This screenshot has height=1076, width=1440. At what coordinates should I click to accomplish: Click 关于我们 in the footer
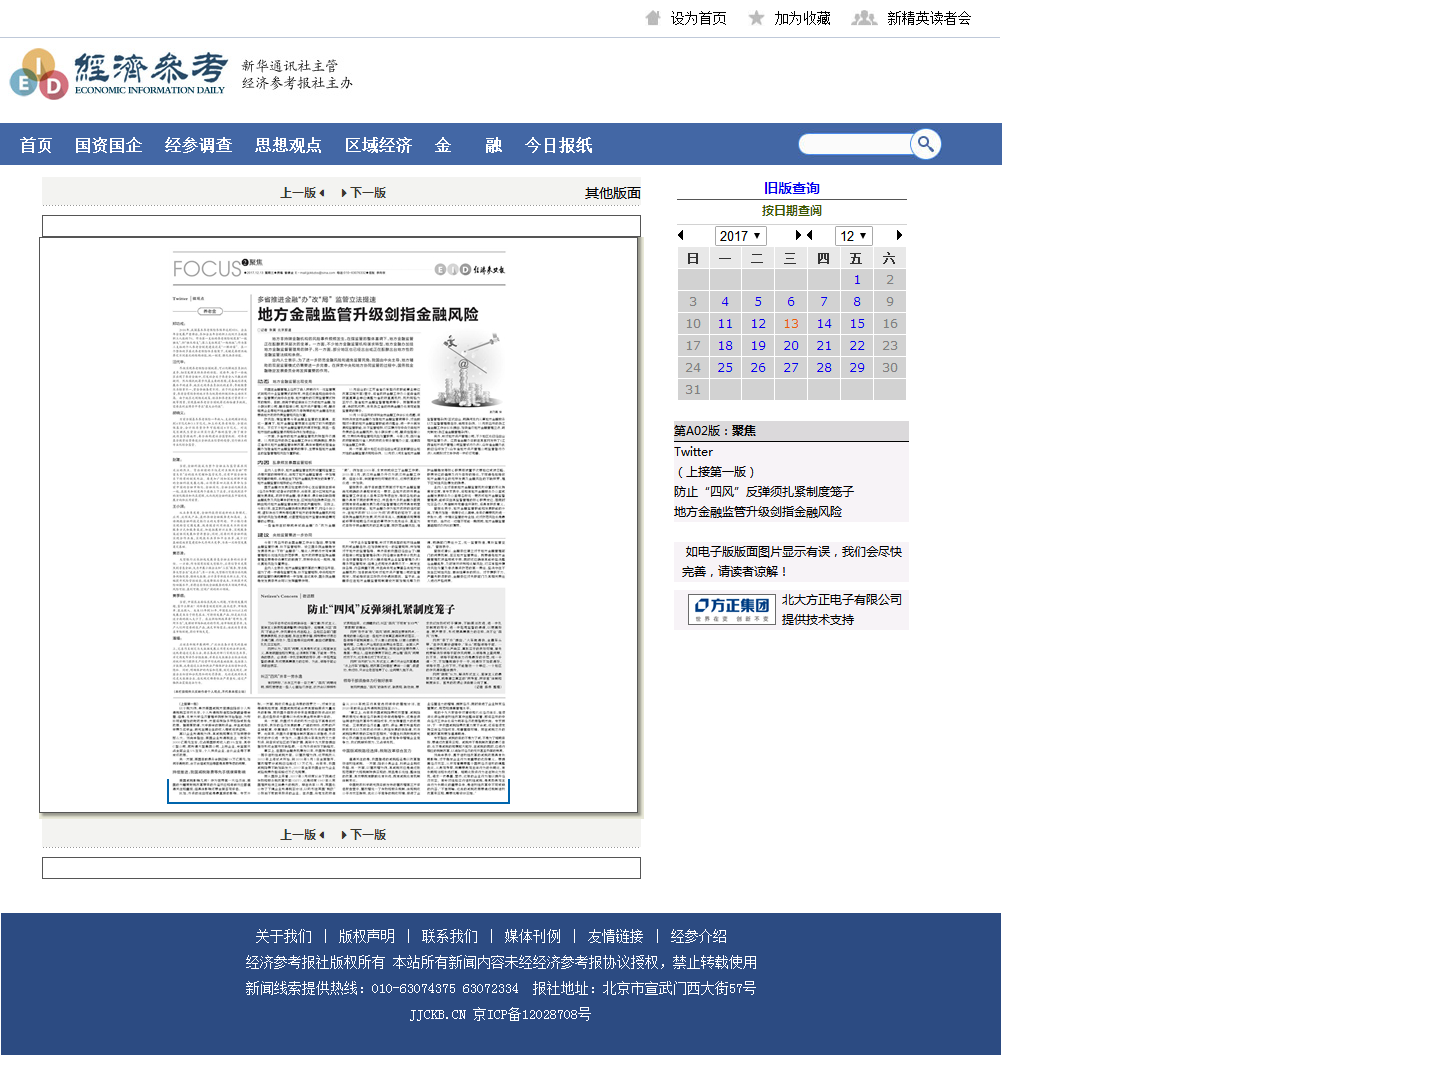click(x=284, y=936)
